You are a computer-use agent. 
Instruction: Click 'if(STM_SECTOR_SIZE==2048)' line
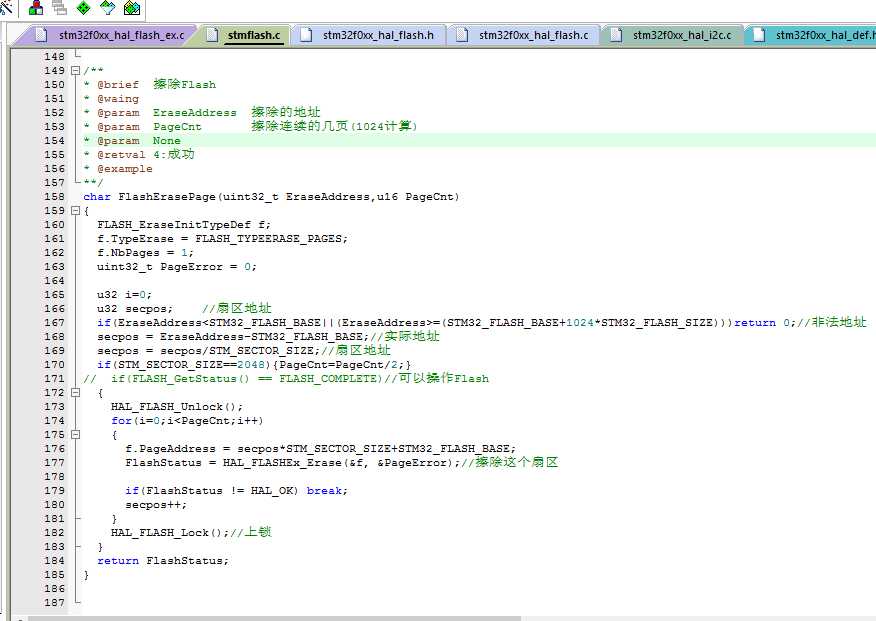point(254,365)
